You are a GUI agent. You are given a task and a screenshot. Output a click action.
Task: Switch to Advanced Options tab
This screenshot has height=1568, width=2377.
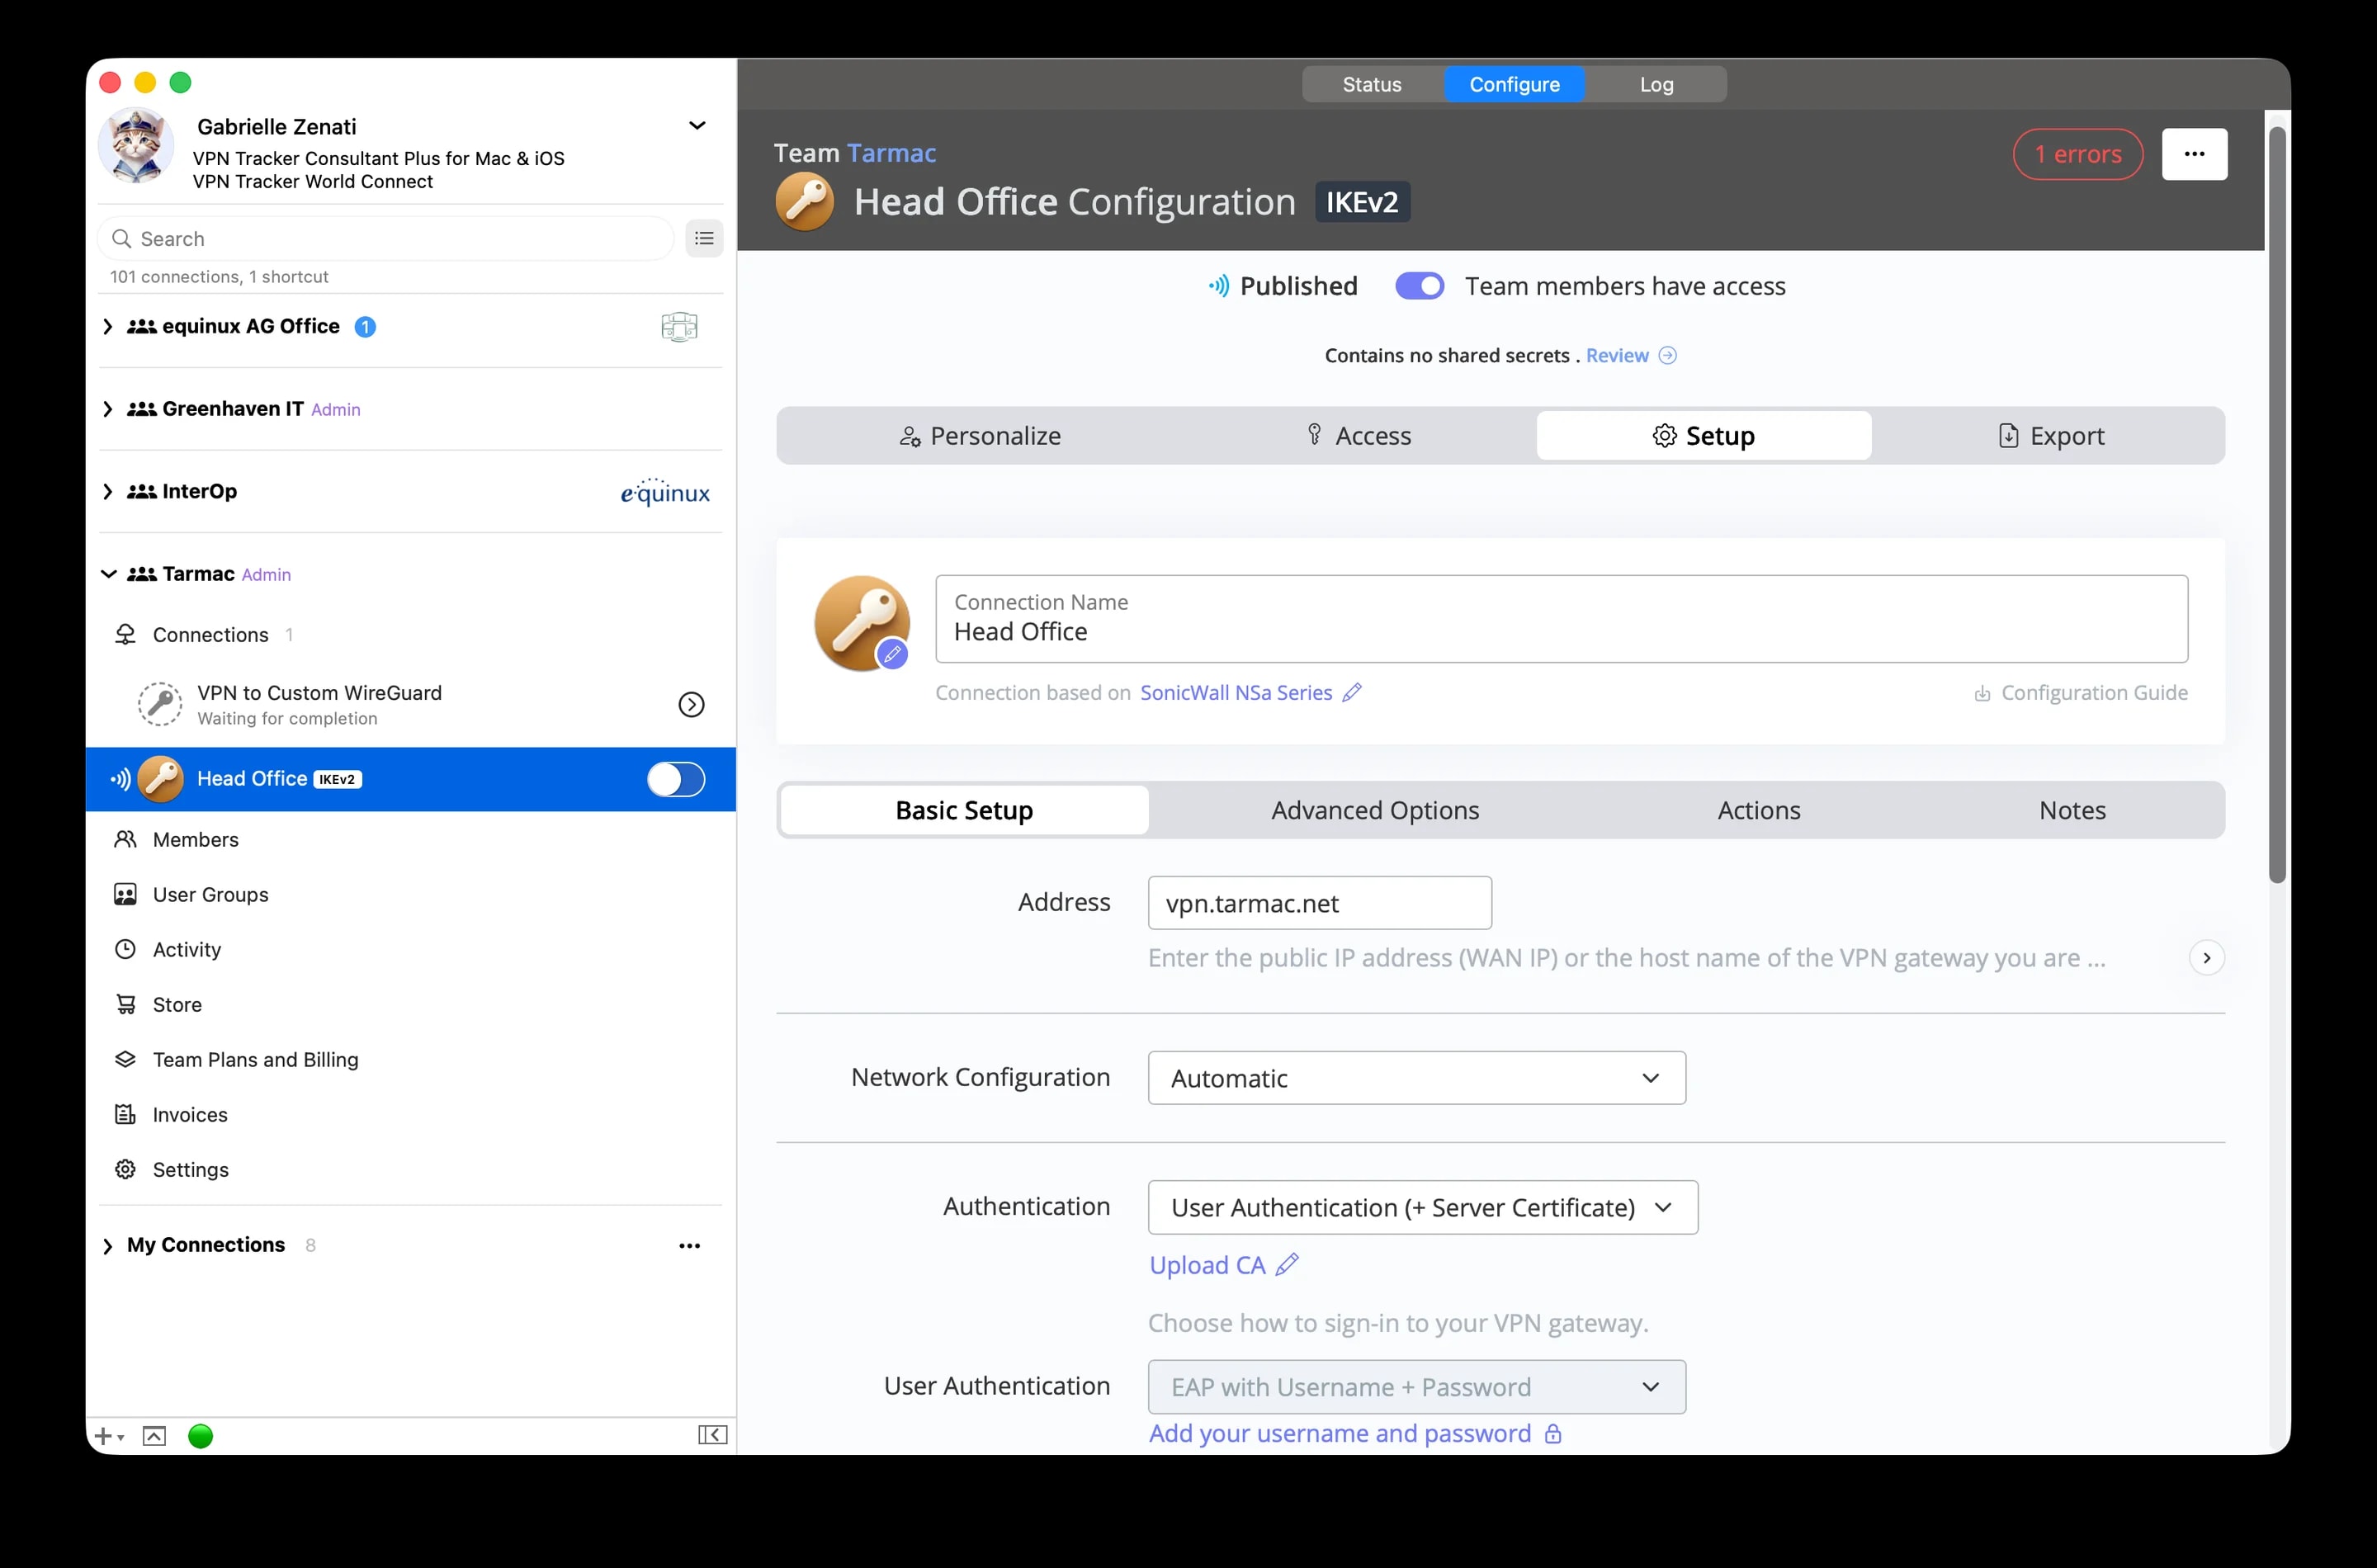[1375, 810]
